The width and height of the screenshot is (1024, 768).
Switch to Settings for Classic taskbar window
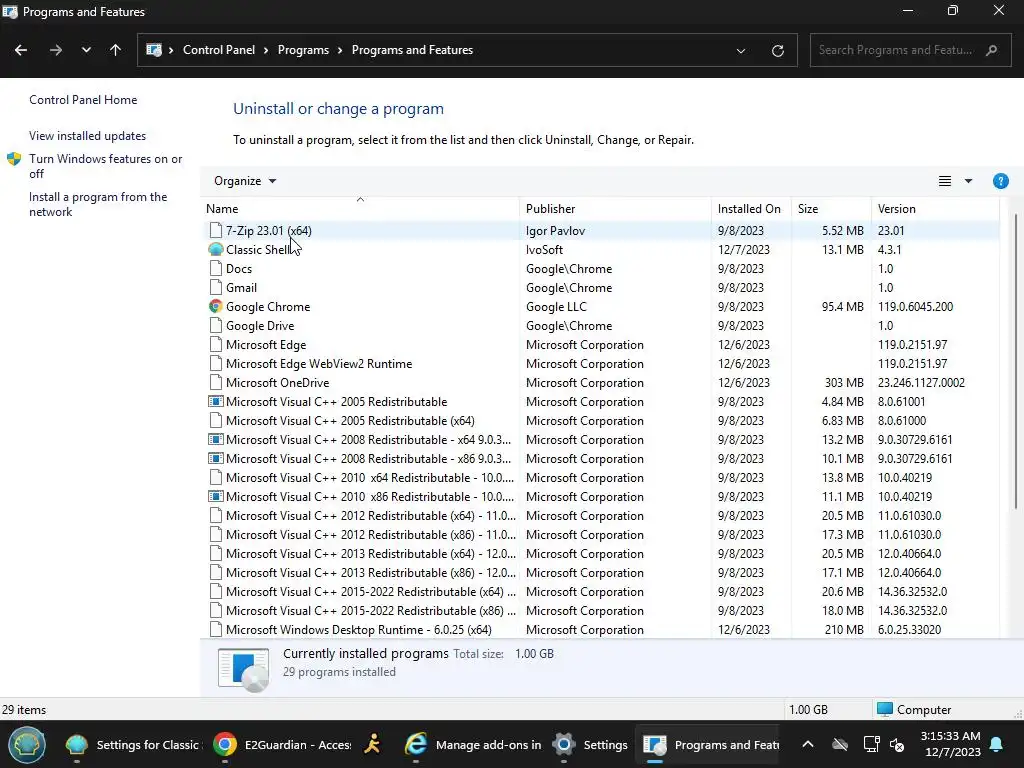(x=133, y=744)
